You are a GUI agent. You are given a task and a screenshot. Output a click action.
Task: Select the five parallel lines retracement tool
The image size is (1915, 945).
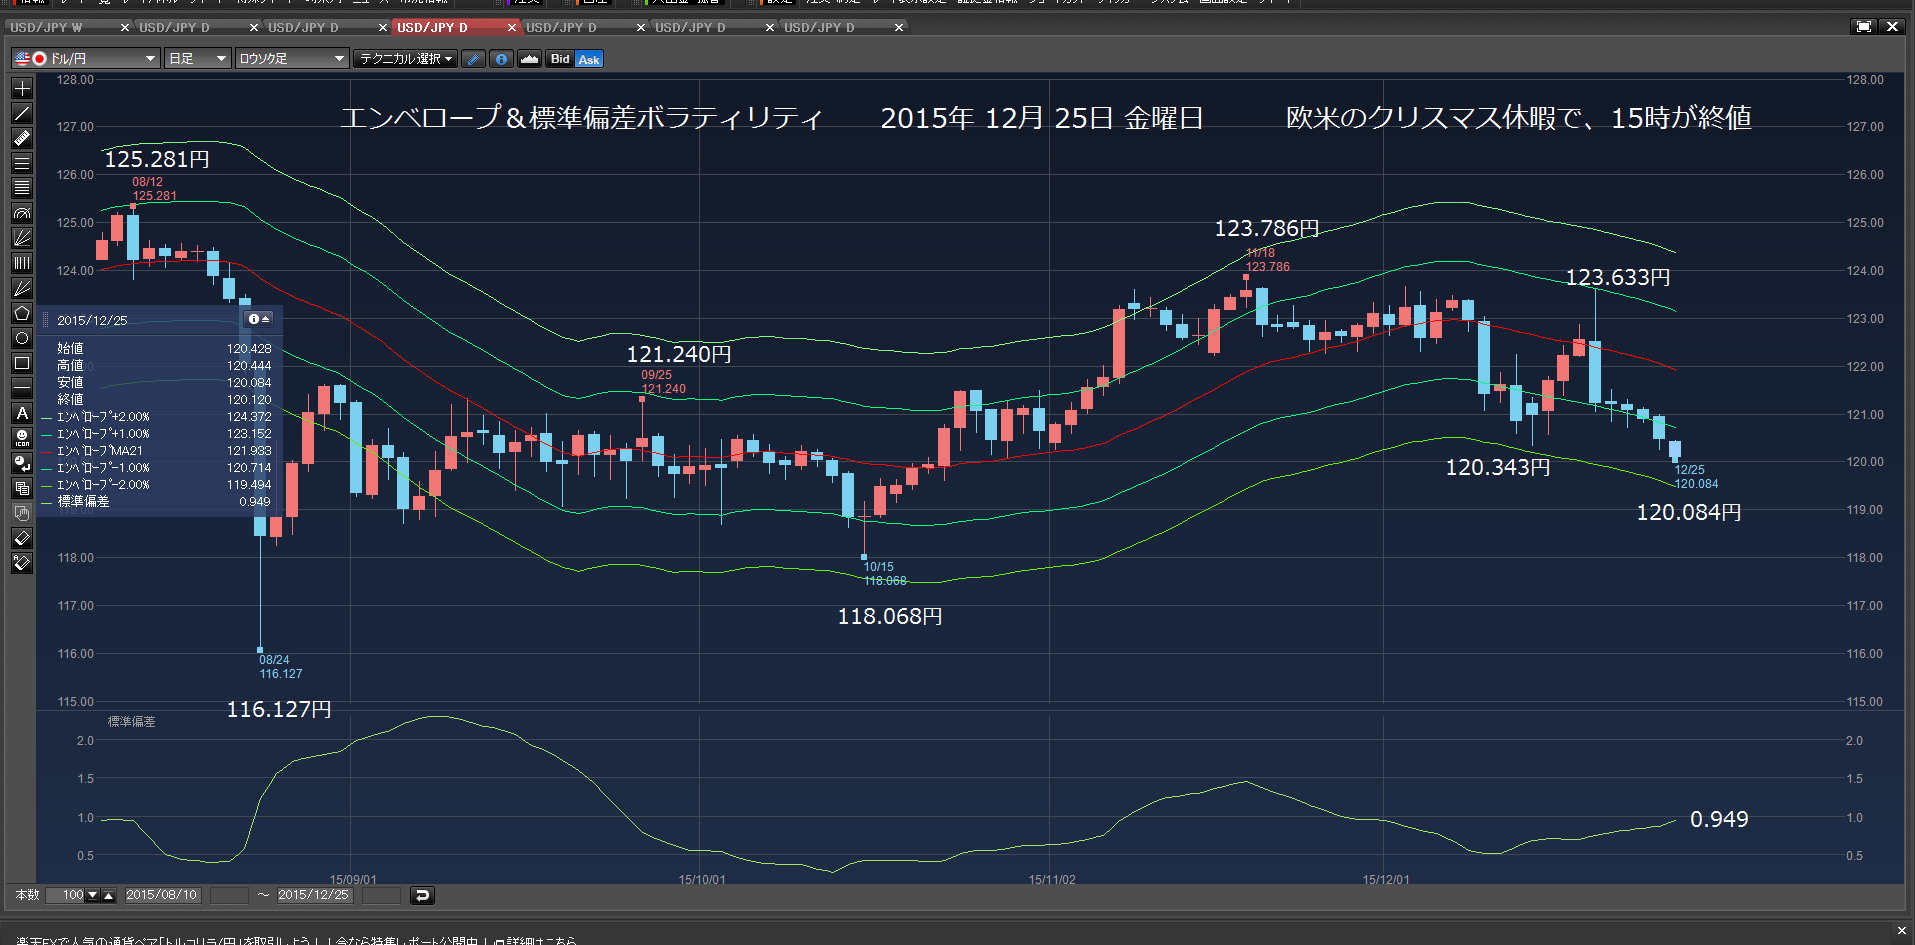coord(22,188)
